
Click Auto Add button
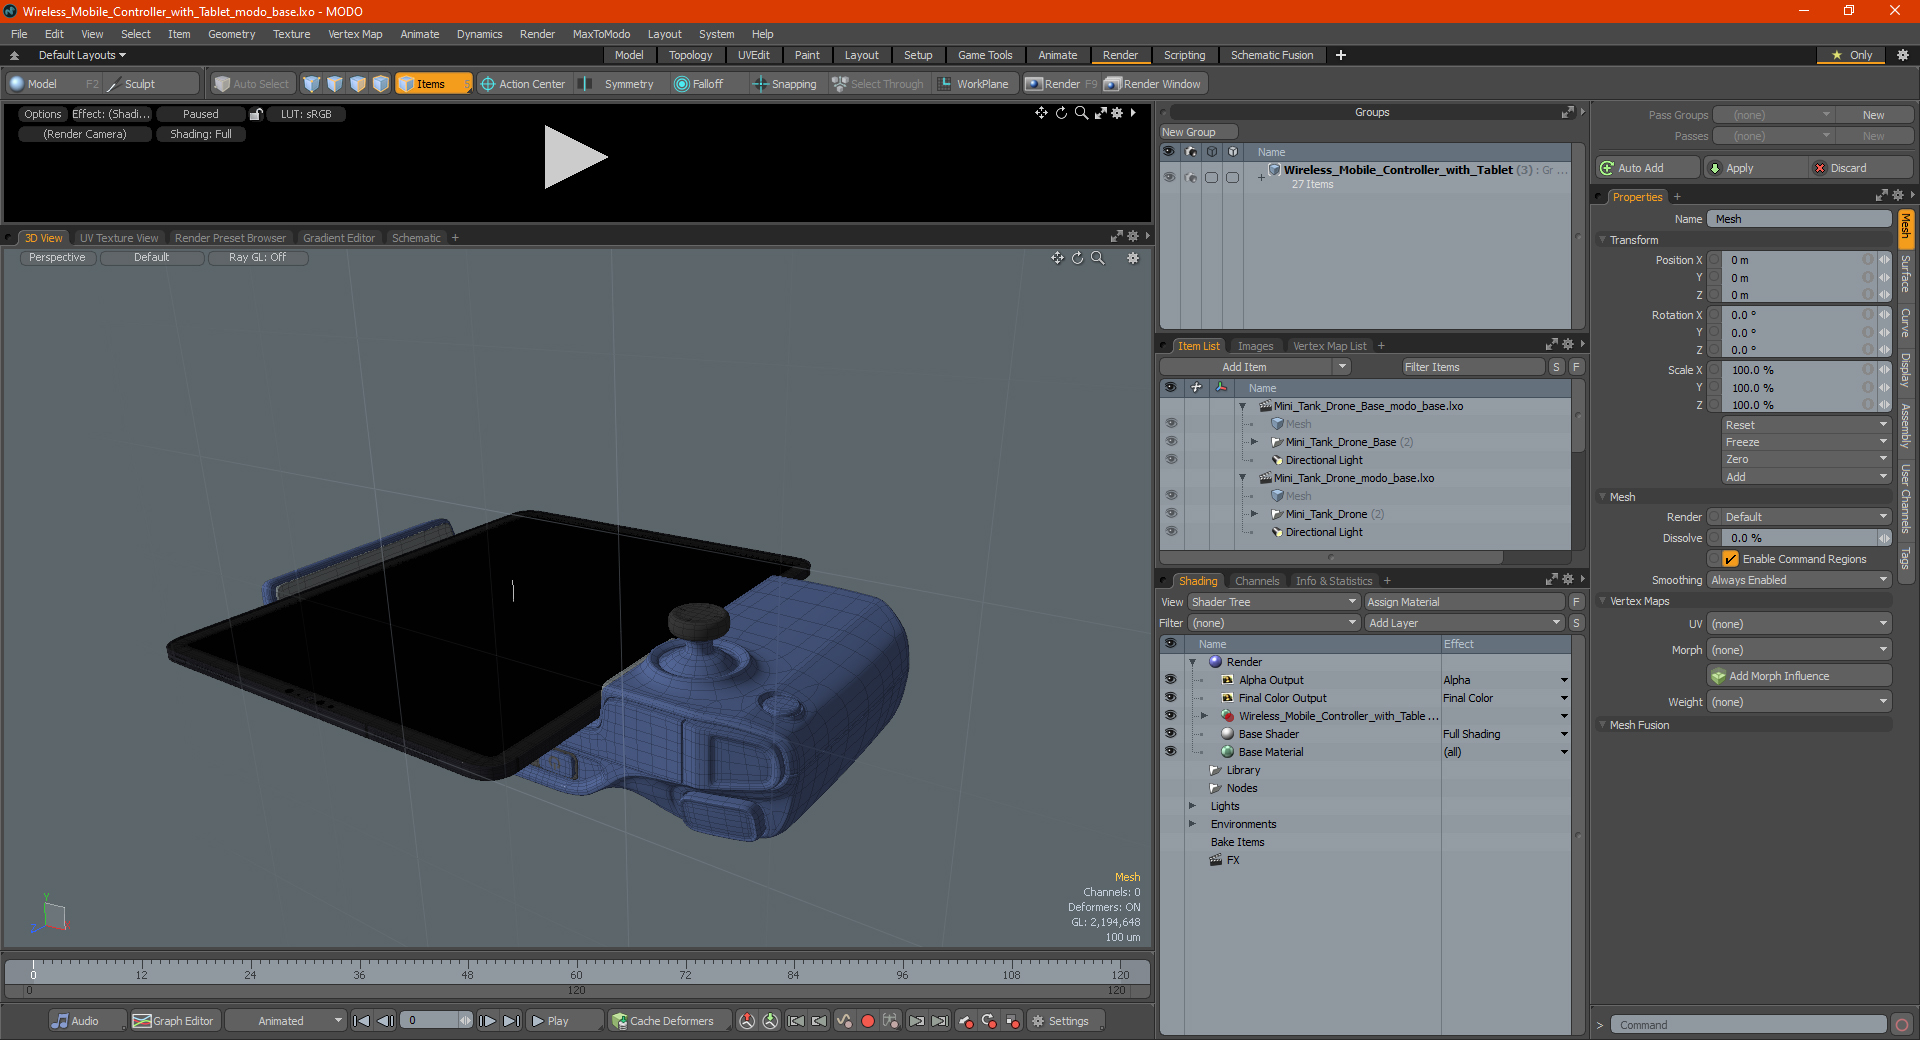coord(1648,168)
